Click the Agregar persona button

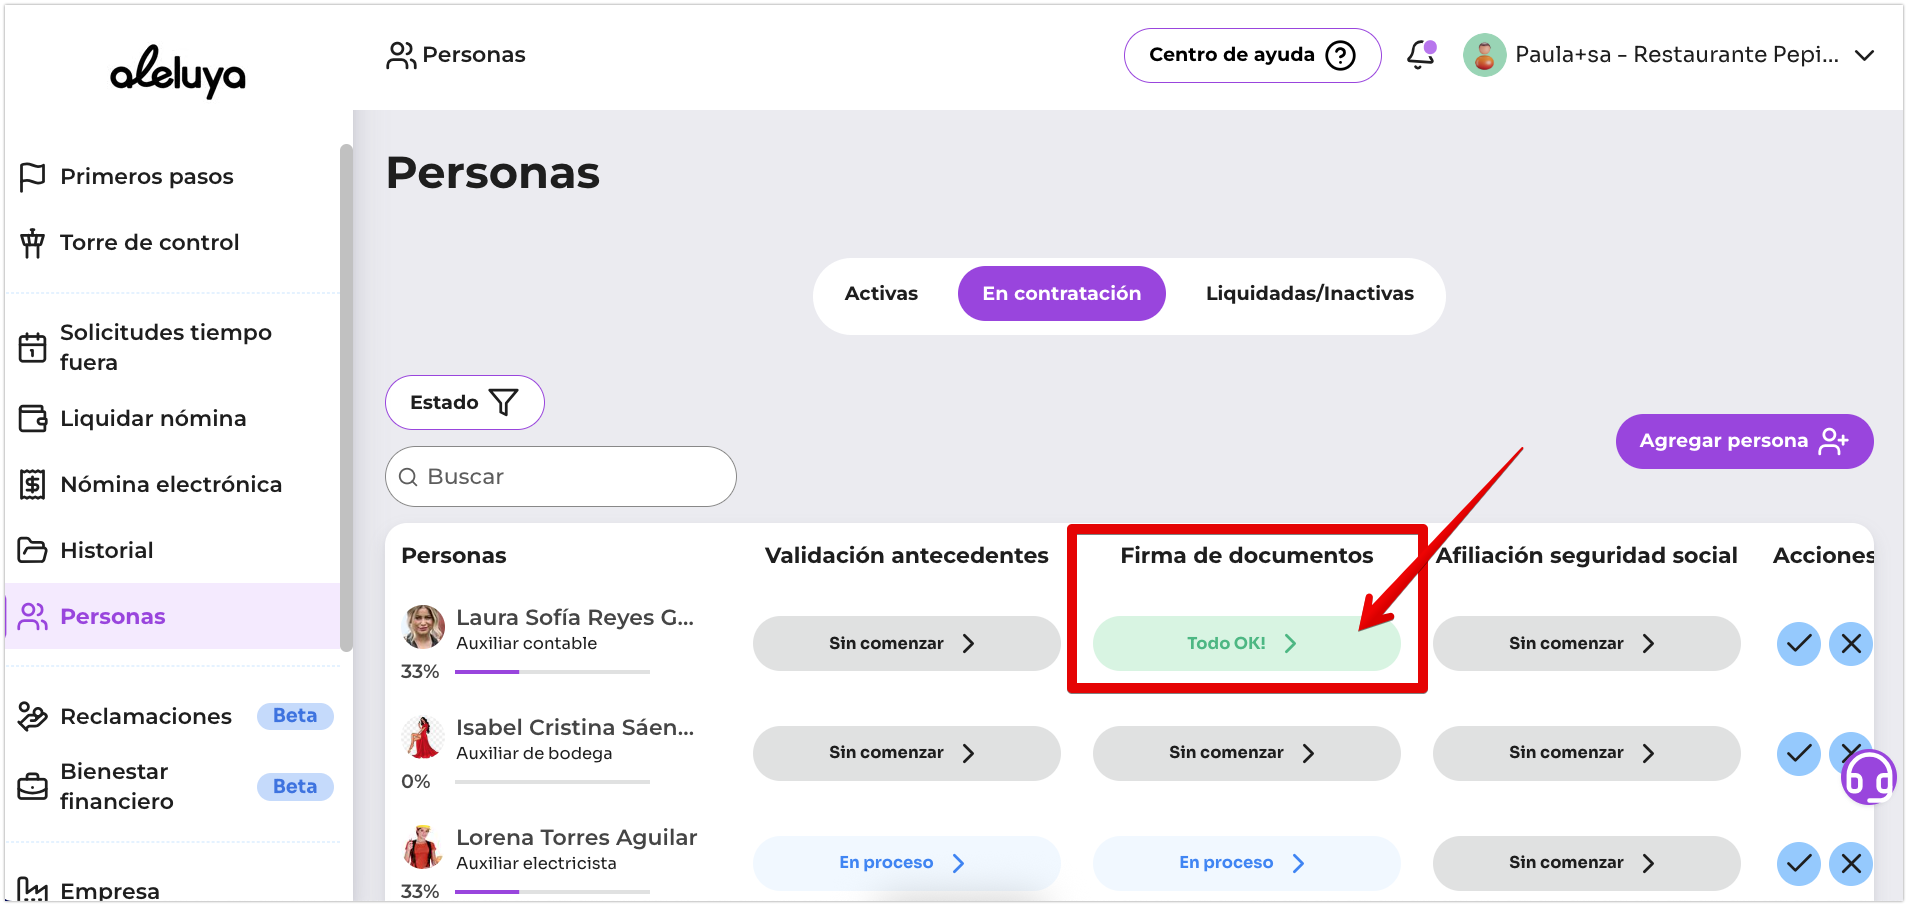pyautogui.click(x=1743, y=441)
